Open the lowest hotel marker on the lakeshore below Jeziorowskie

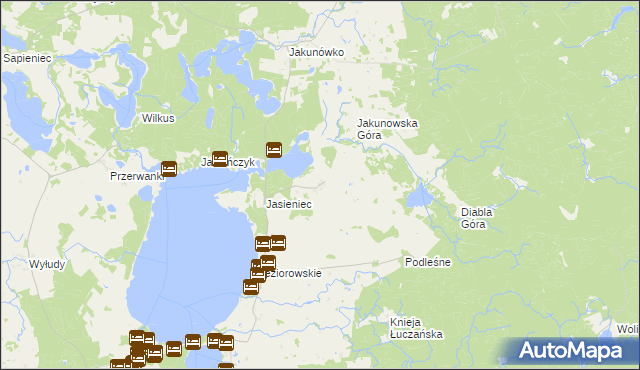(251, 287)
